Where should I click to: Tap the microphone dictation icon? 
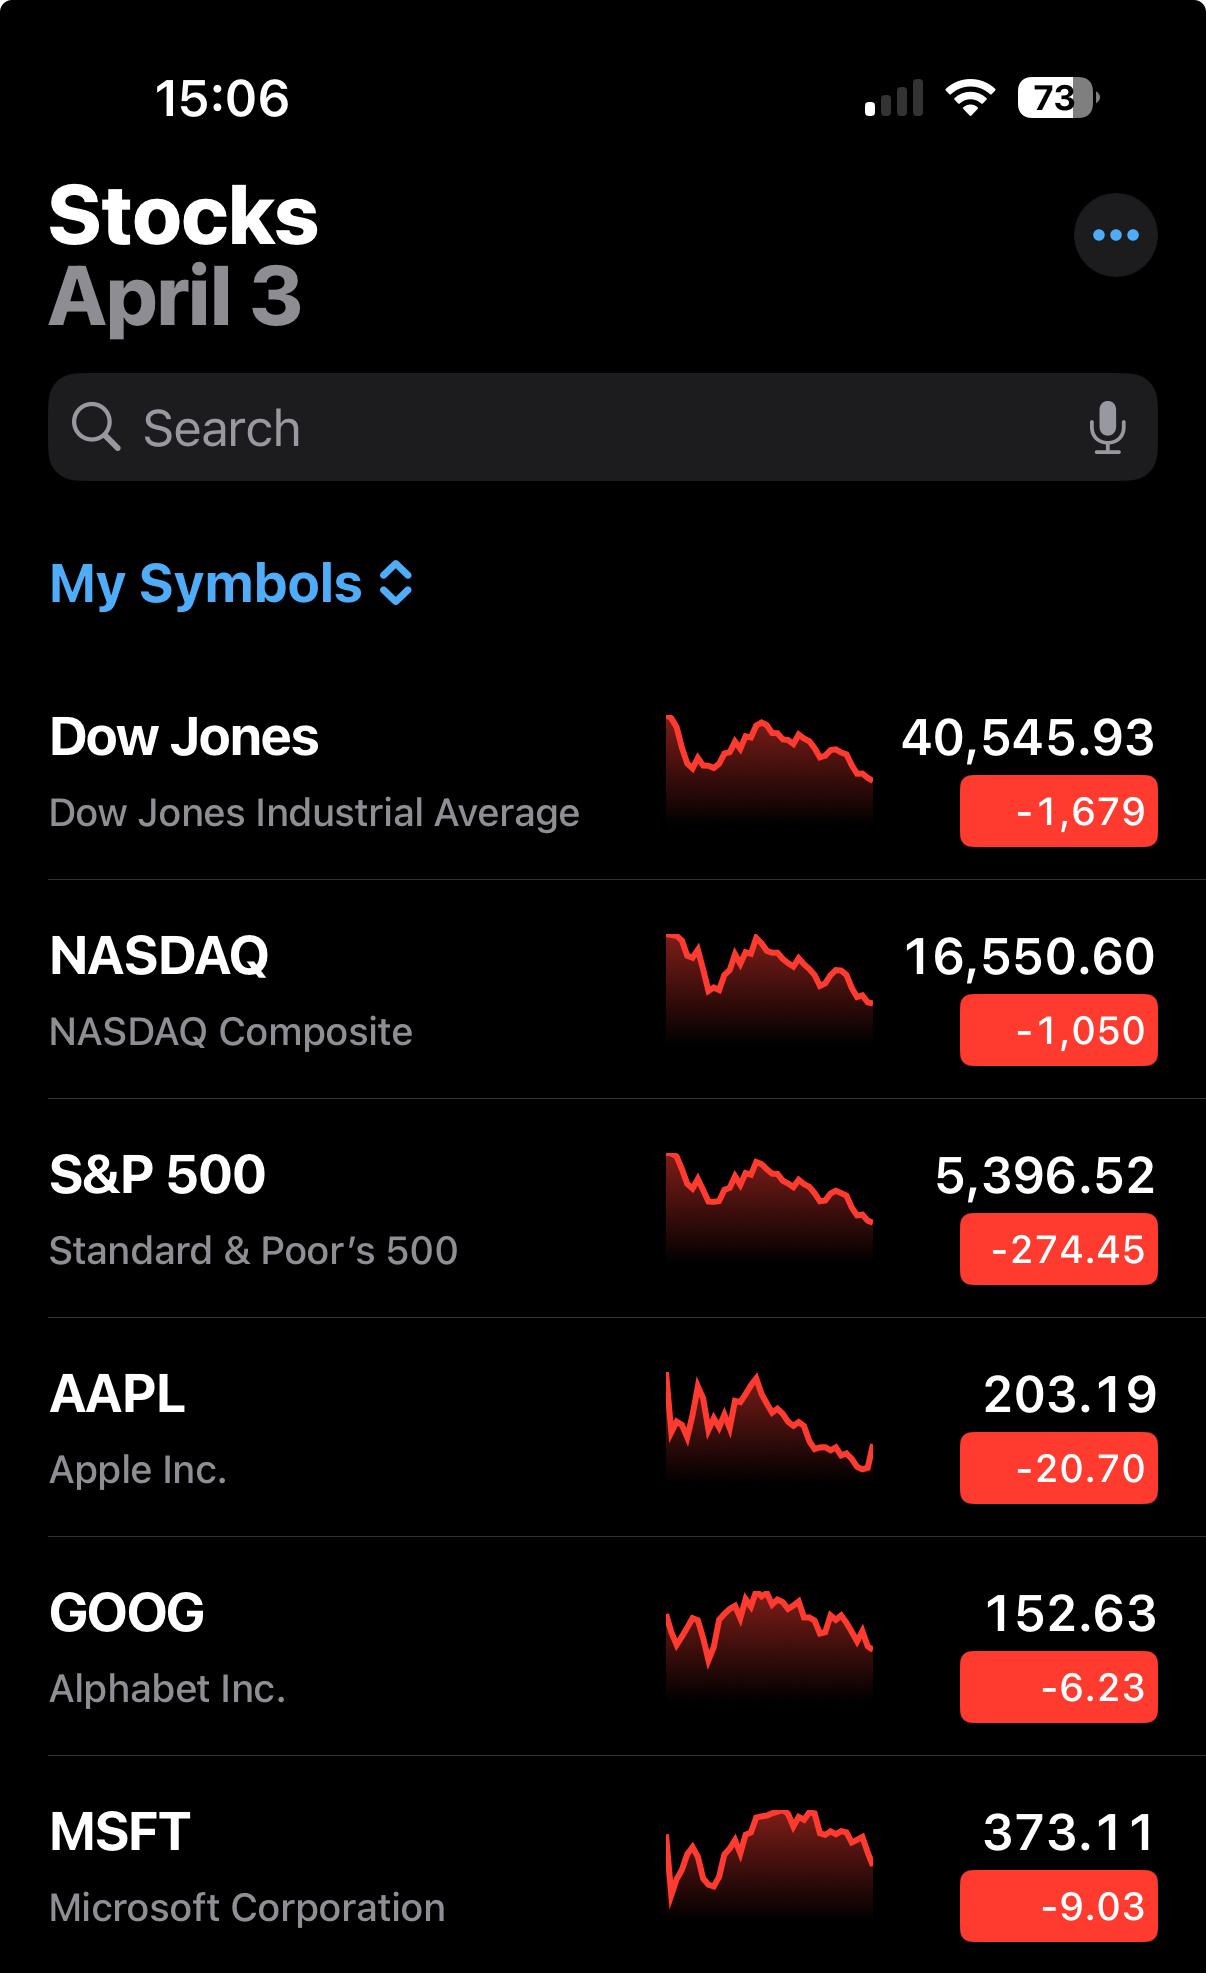pyautogui.click(x=1107, y=428)
